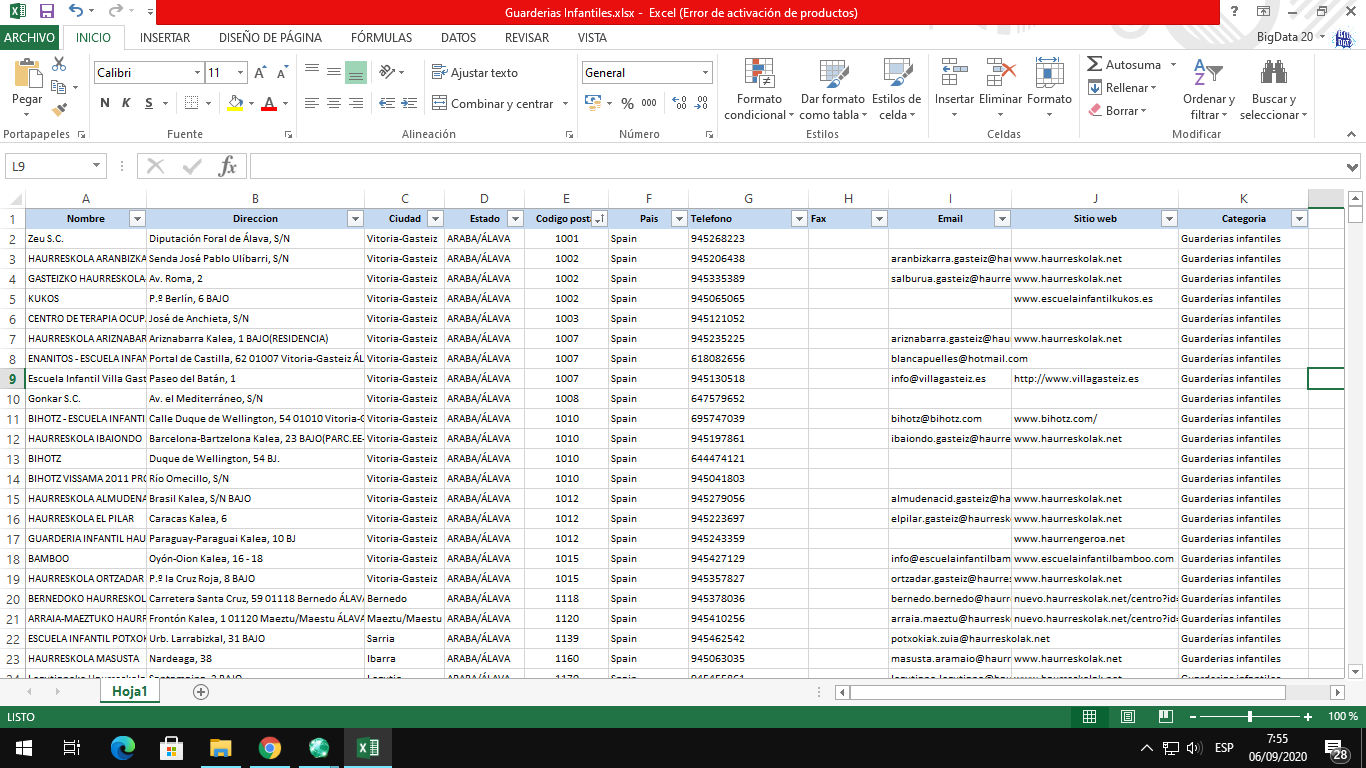Viewport: 1366px width, 768px height.
Task: Open filter dropdown for Ciudad column
Action: click(435, 219)
